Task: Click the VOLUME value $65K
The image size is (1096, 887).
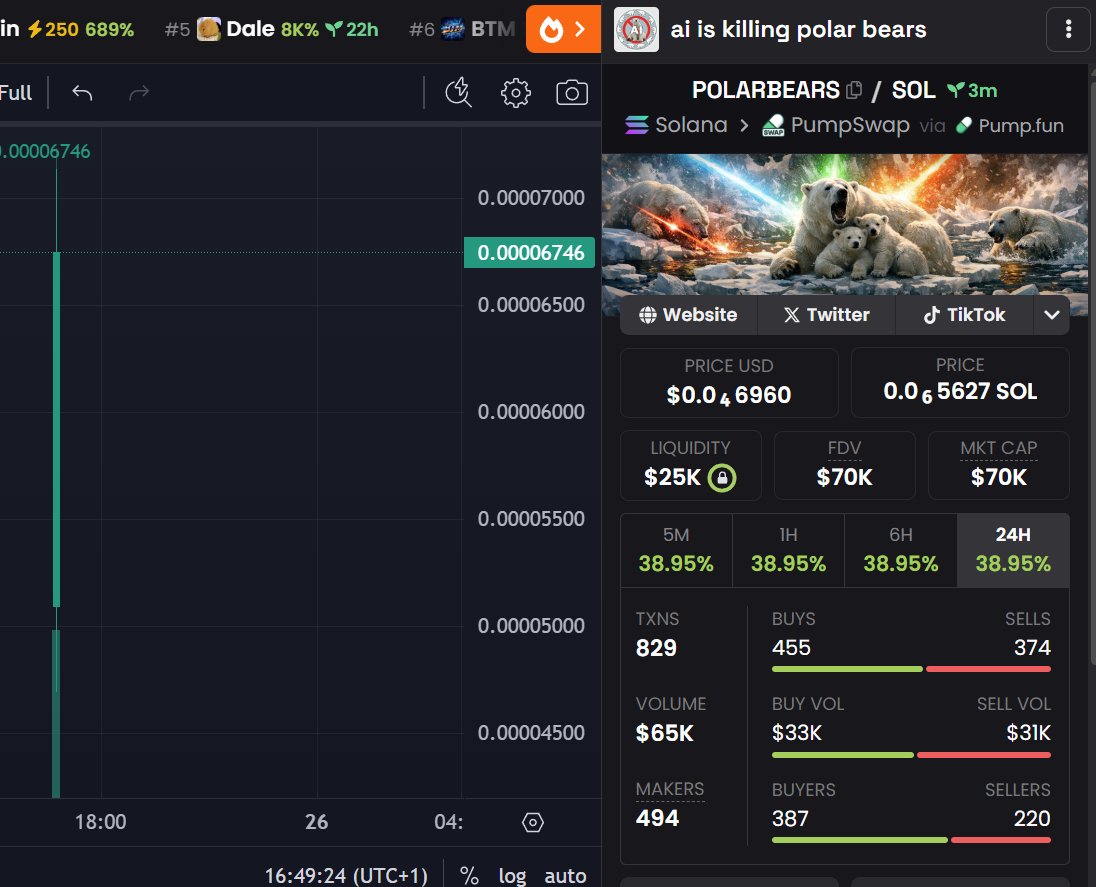Action: [x=664, y=733]
